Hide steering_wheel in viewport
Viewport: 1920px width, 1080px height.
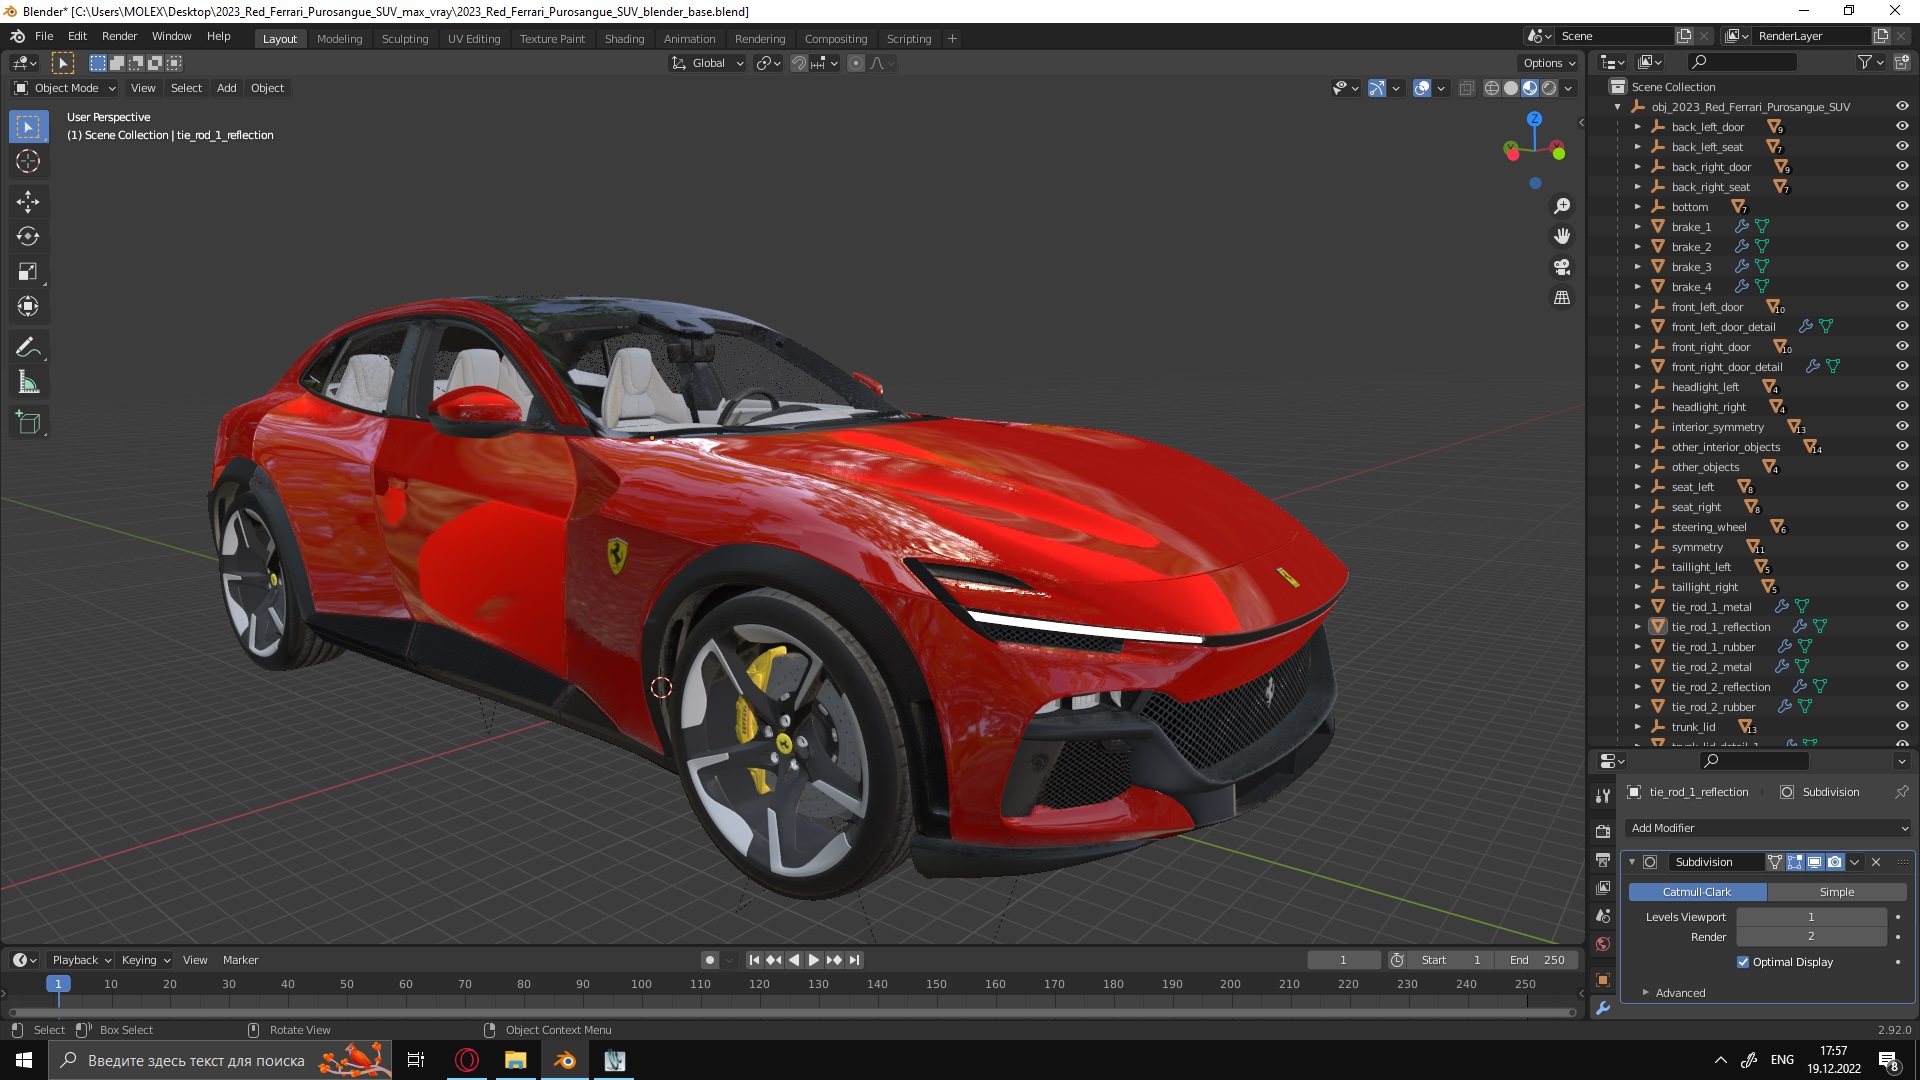click(x=1902, y=527)
